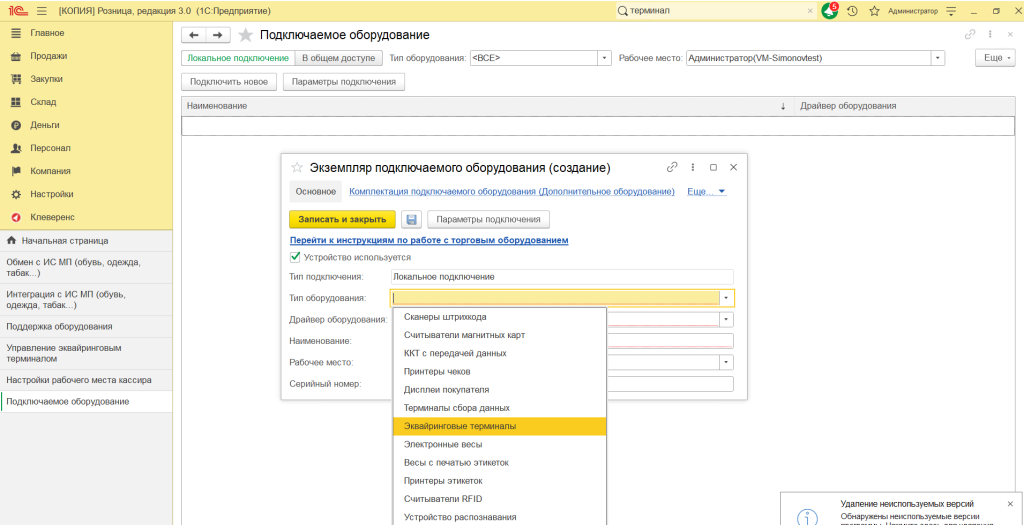
Task: Select Локальное подключение toggle button
Action: pos(238,58)
